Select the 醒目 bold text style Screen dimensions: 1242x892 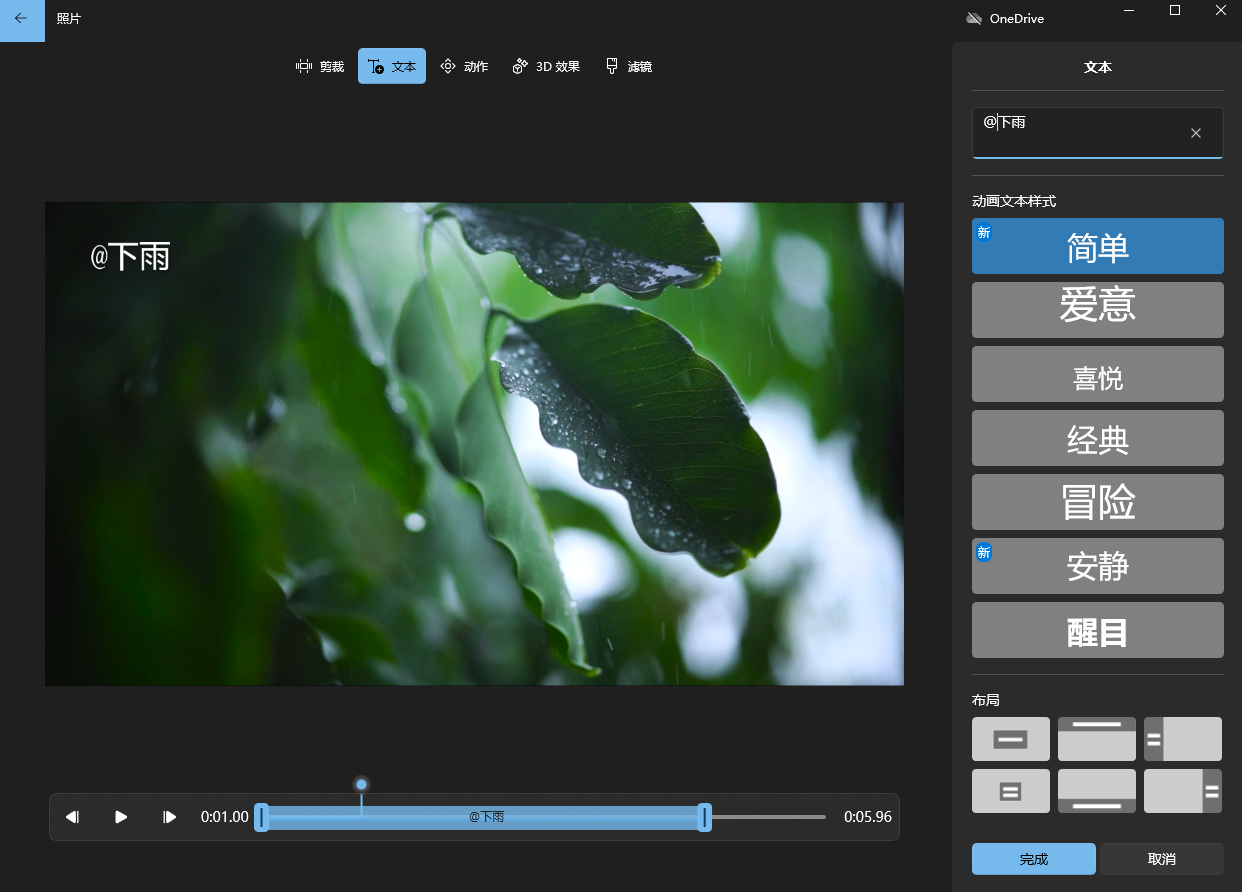click(x=1098, y=630)
